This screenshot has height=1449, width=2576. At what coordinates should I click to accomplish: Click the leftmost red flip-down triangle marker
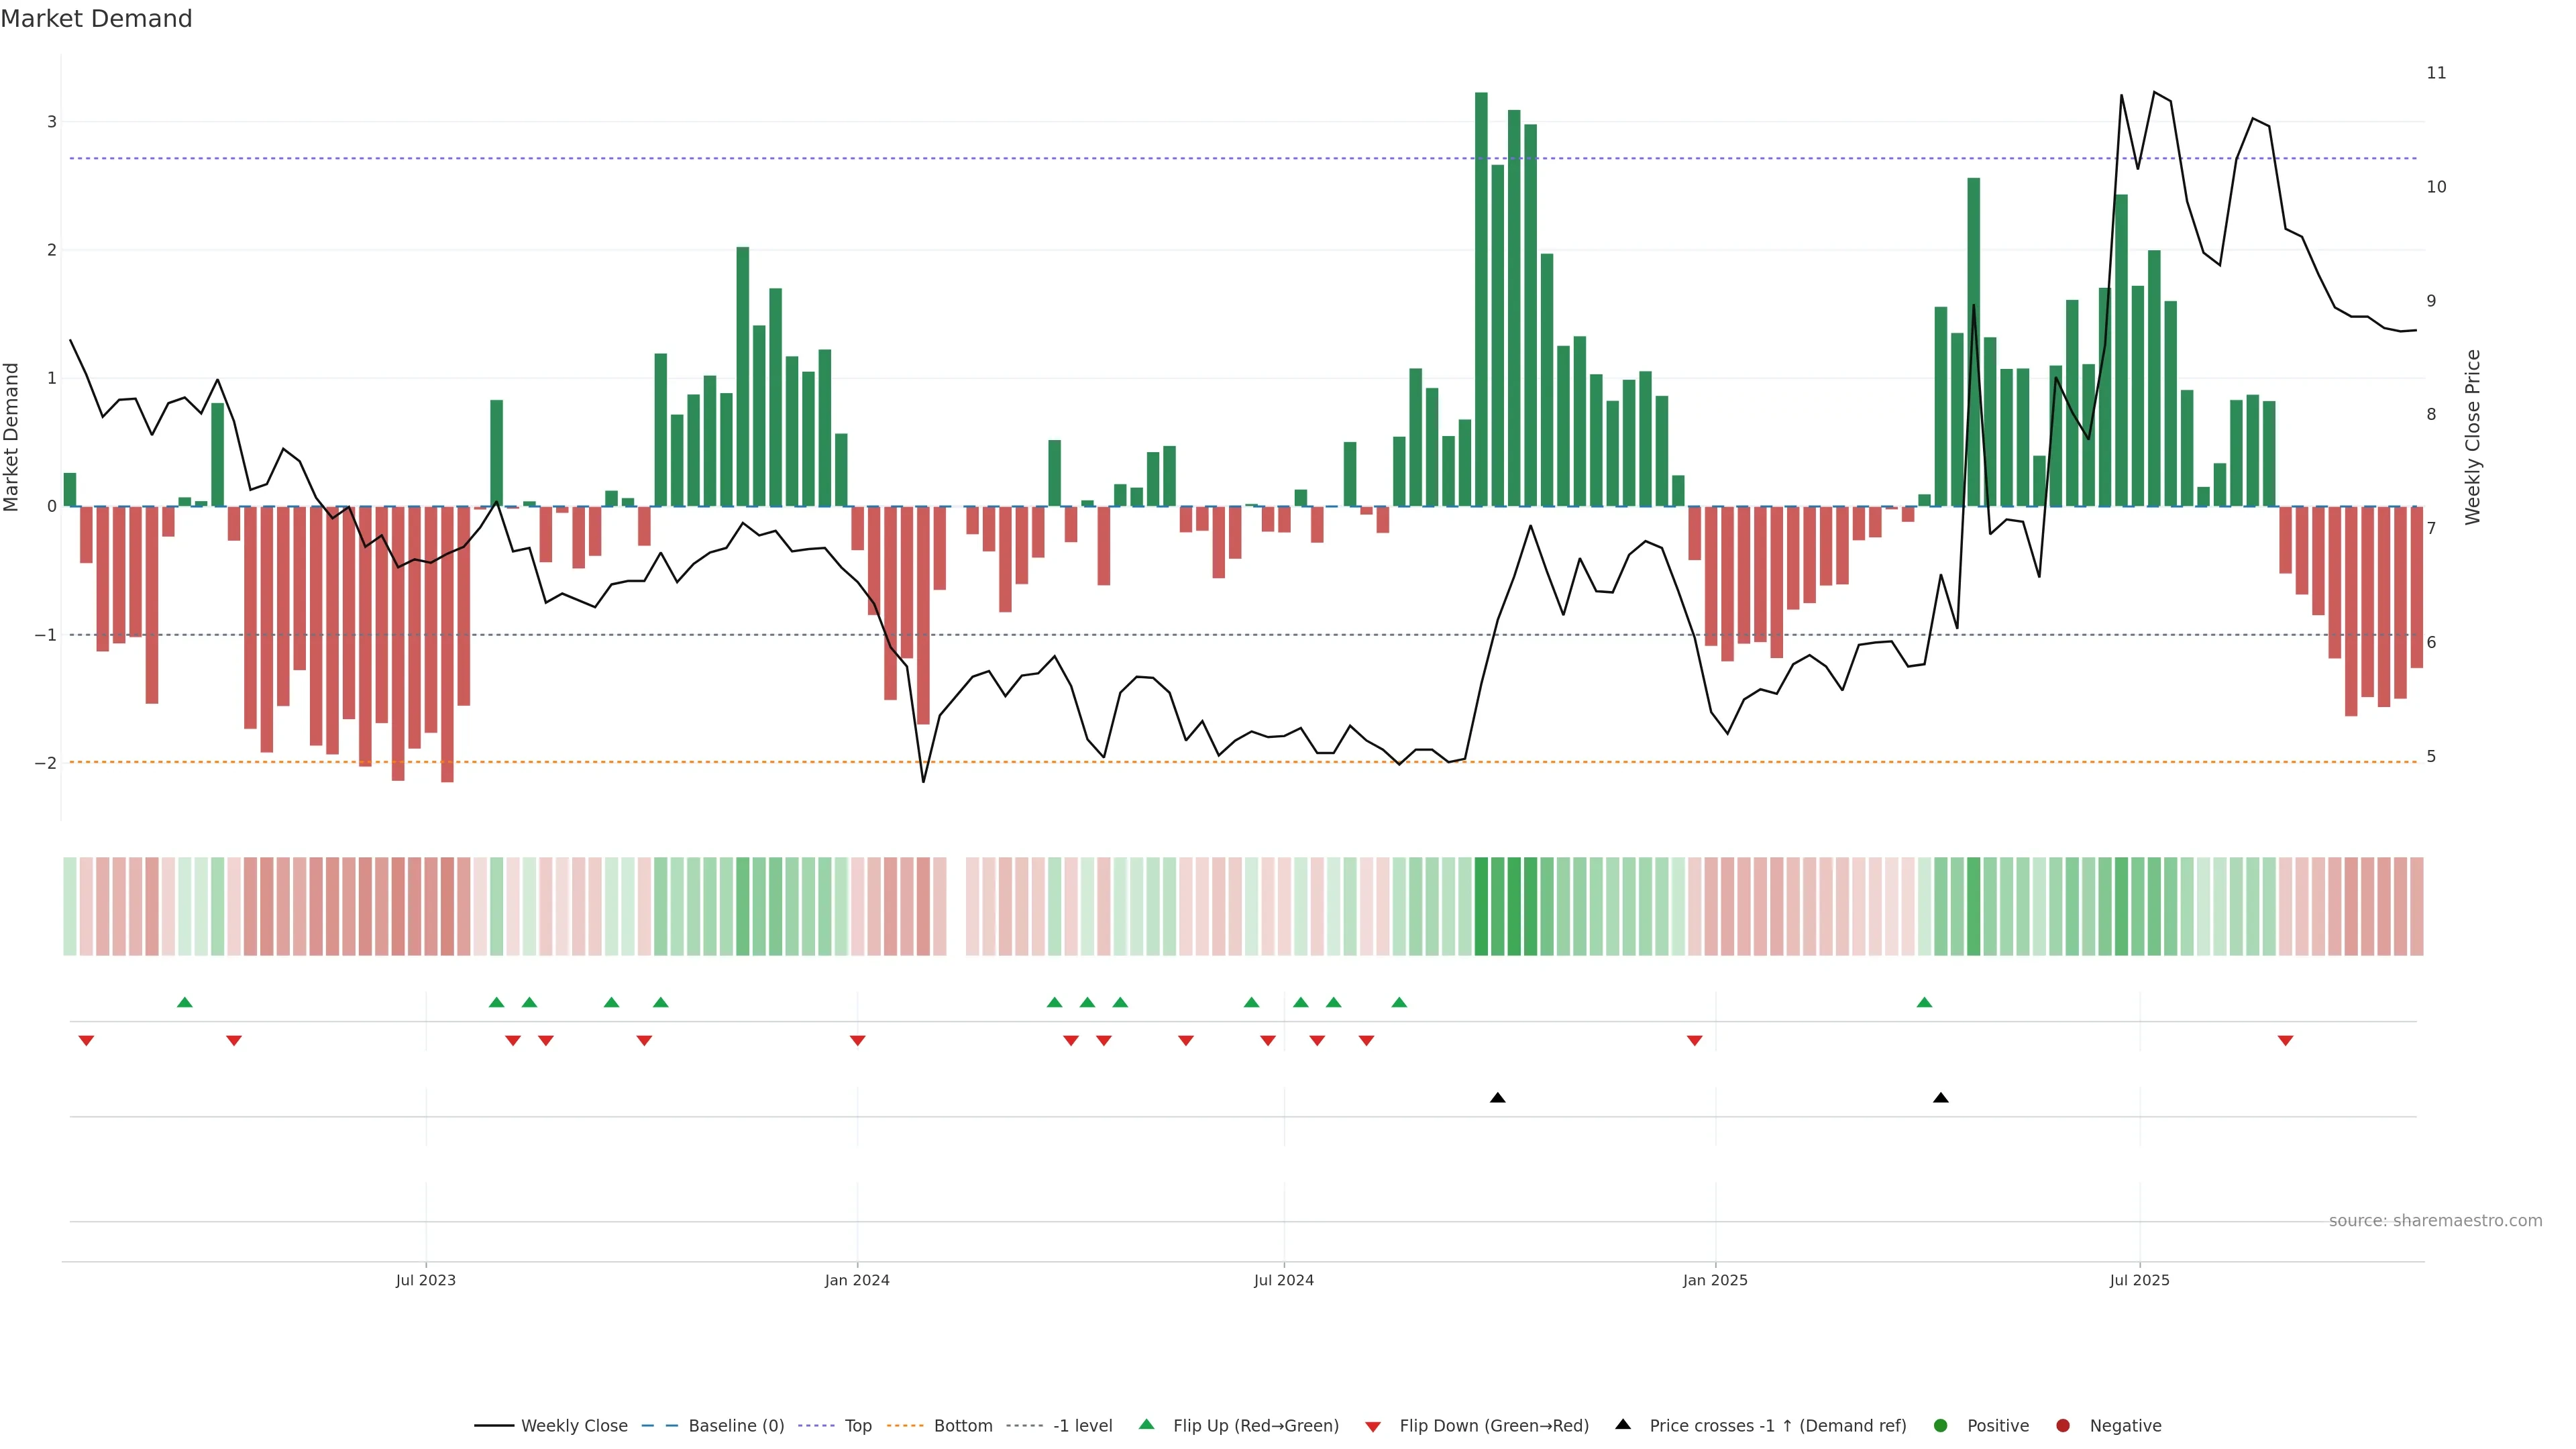(x=86, y=1041)
